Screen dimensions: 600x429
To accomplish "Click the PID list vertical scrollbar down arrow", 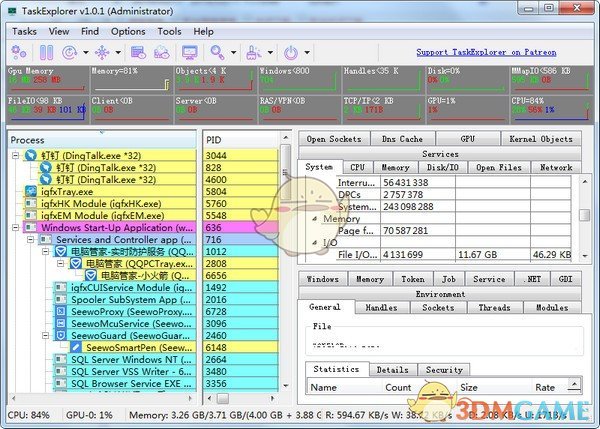I will (285, 386).
